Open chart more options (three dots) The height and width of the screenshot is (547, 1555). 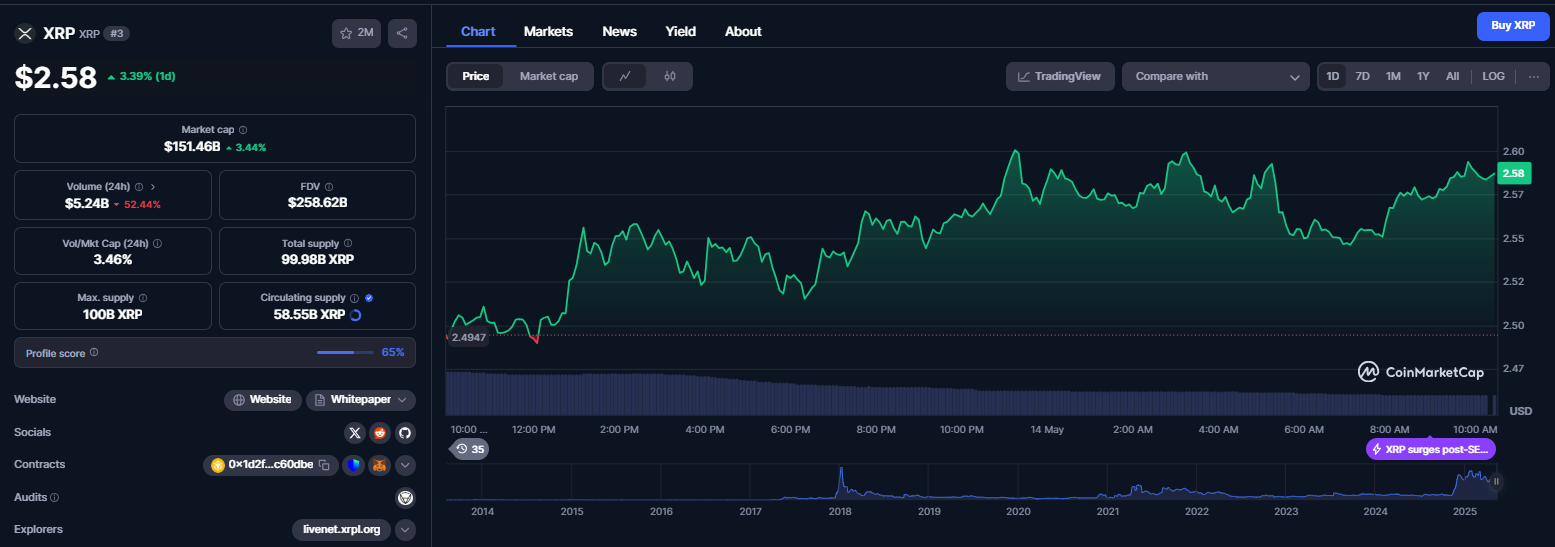1534,76
